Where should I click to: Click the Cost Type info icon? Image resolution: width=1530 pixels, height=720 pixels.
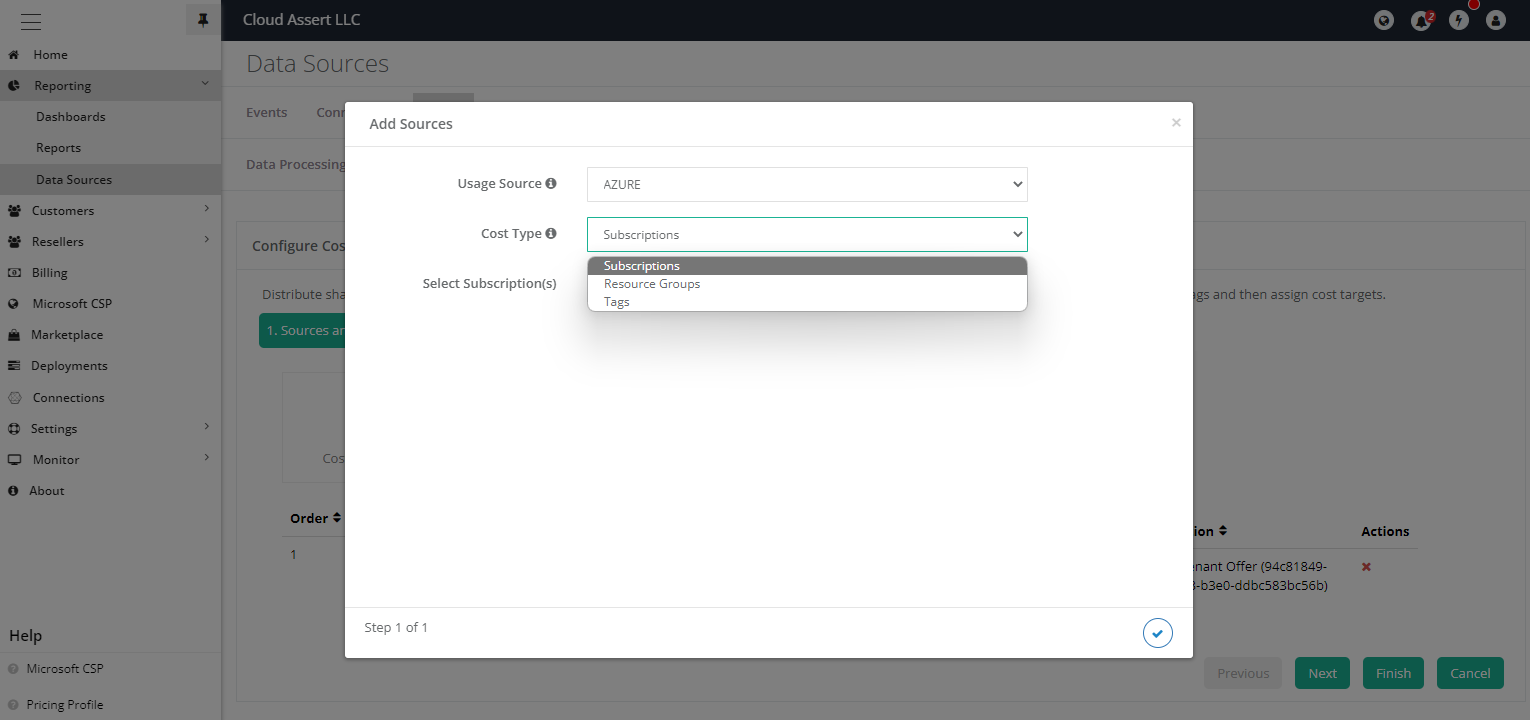click(551, 234)
